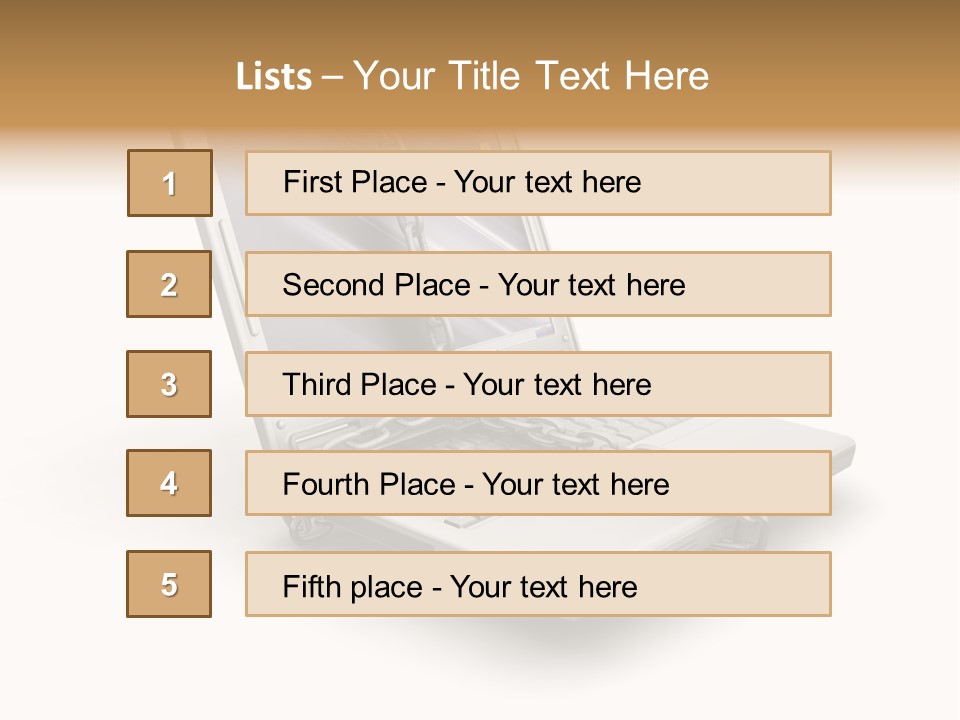The width and height of the screenshot is (960, 720).
Task: Click the number 3 square
Action: [x=169, y=384]
